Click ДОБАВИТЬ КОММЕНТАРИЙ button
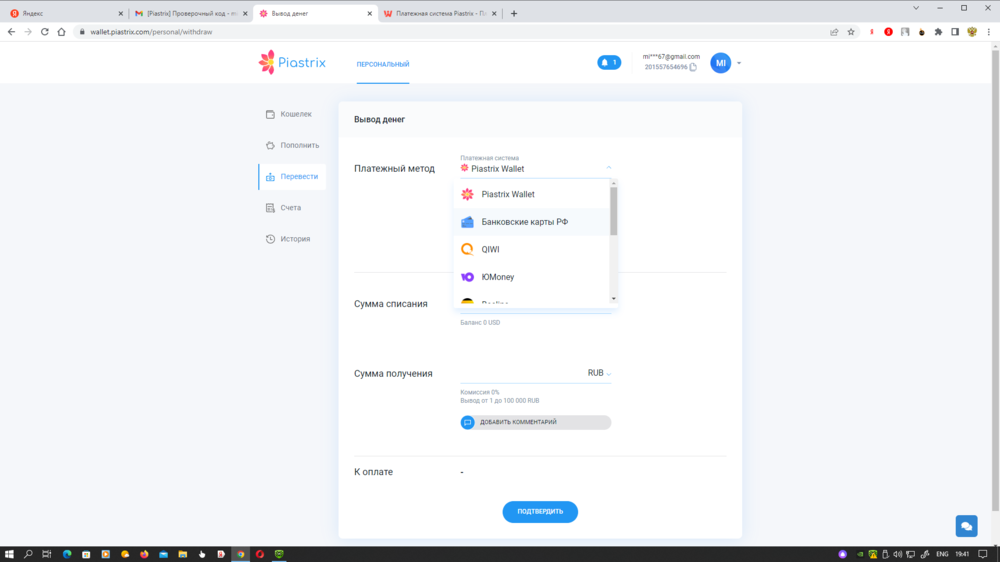 (535, 422)
